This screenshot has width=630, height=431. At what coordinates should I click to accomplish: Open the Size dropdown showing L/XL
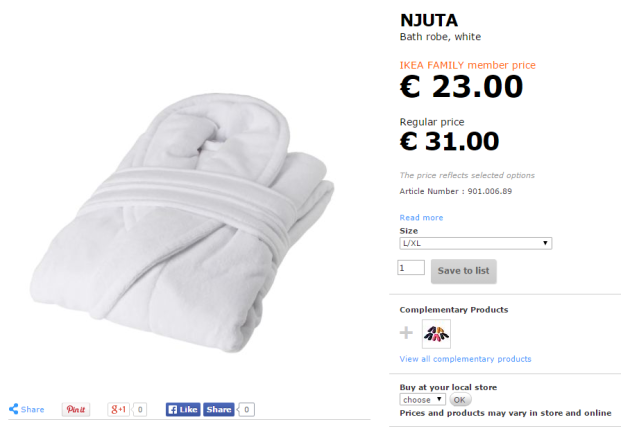(476, 243)
